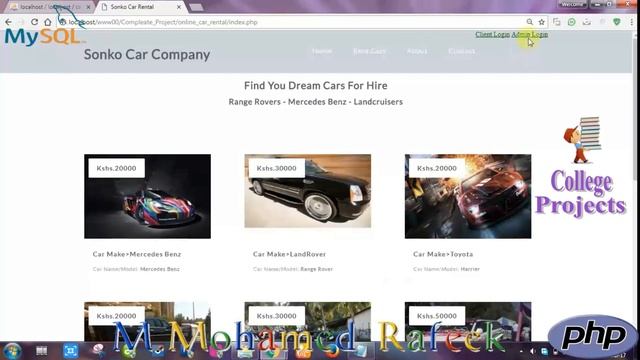The width and height of the screenshot is (640, 360).
Task: Click 'Car Make>Mercedes Benz' text
Action: [137, 254]
